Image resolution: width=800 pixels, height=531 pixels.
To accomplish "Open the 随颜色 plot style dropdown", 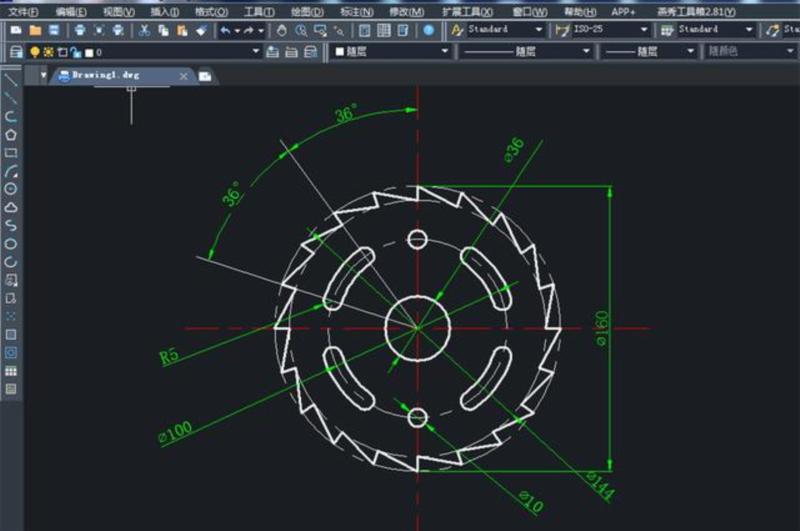I will pos(790,51).
